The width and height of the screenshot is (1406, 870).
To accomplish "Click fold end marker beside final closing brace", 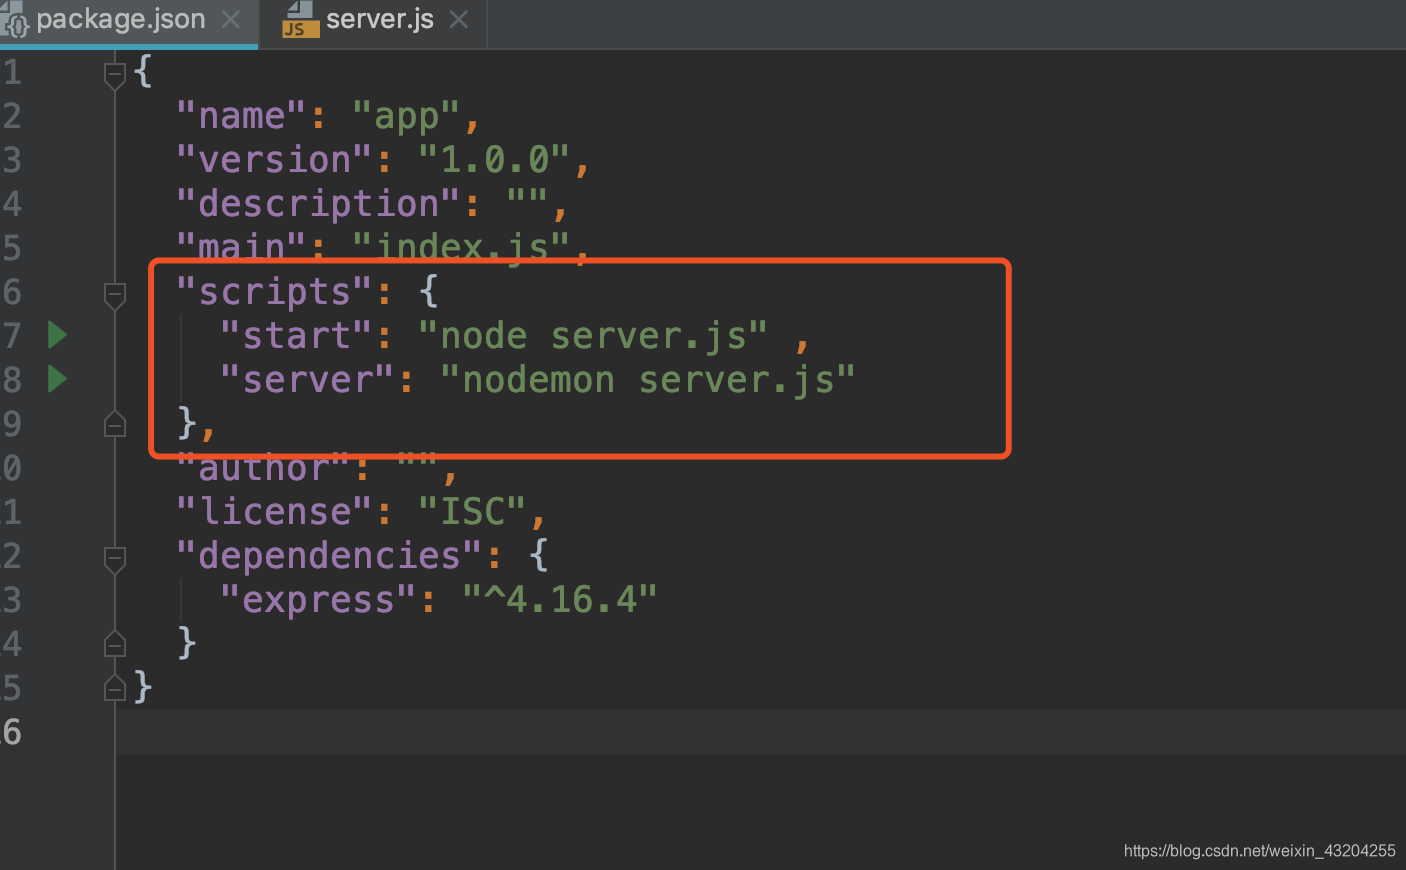I will tap(115, 687).
